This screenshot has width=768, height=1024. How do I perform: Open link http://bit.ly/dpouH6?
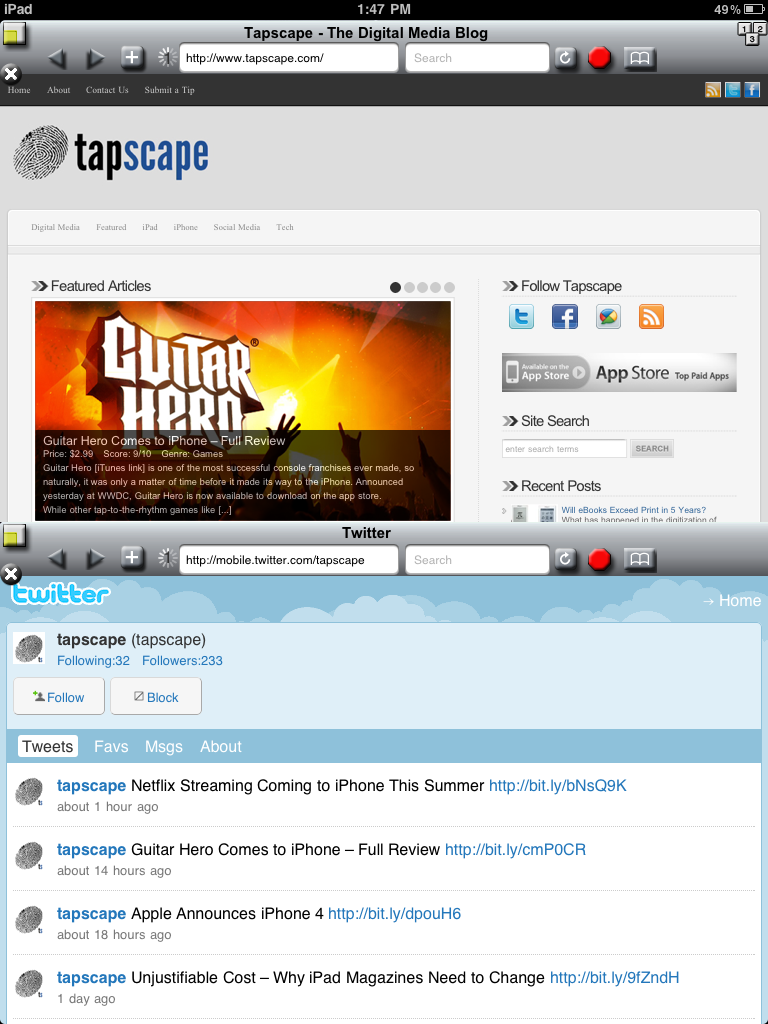pyautogui.click(x=394, y=914)
